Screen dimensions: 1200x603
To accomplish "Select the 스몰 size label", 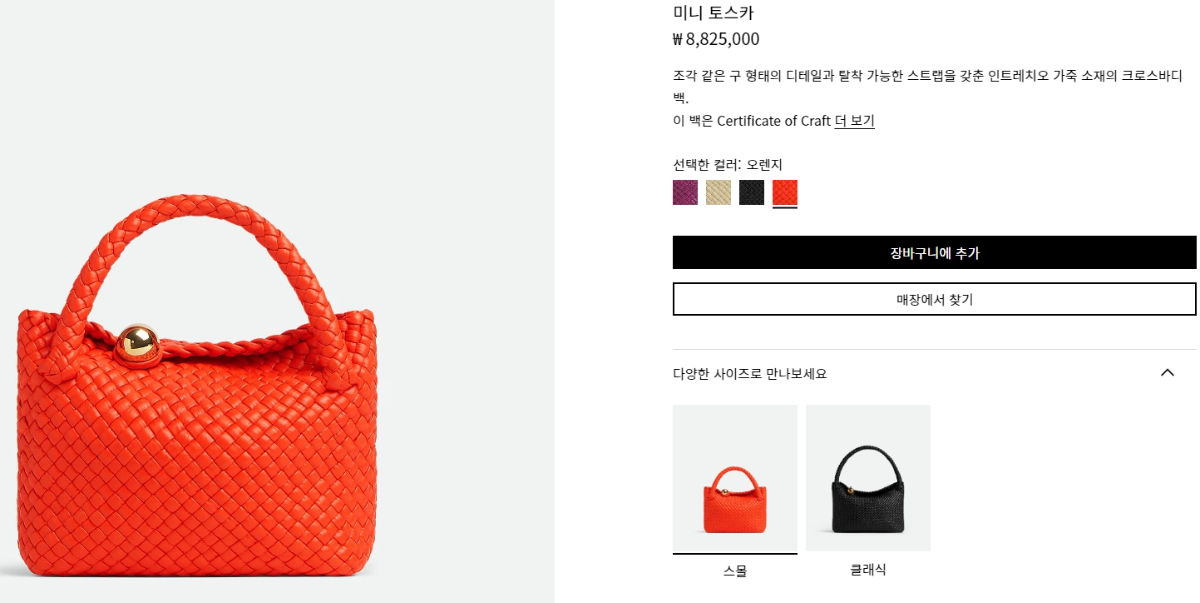I will pos(735,571).
